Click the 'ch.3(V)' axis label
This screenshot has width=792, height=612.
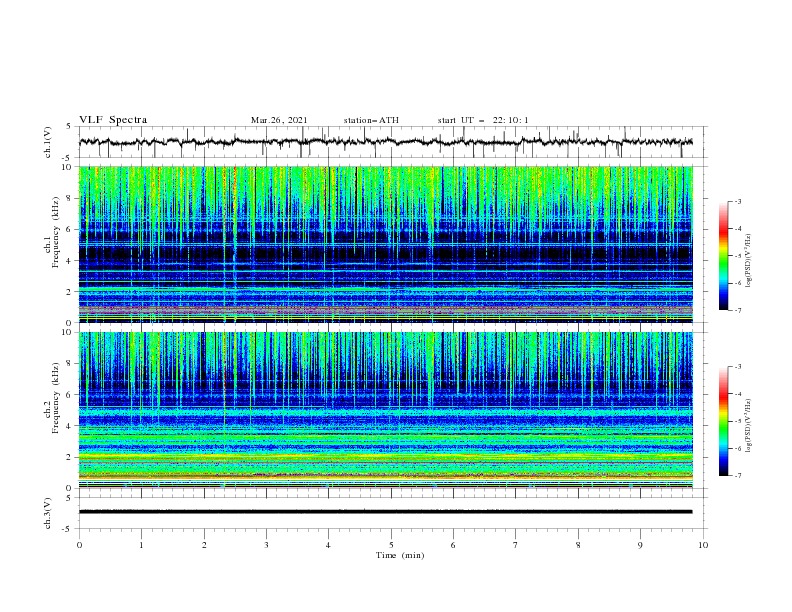(48, 513)
